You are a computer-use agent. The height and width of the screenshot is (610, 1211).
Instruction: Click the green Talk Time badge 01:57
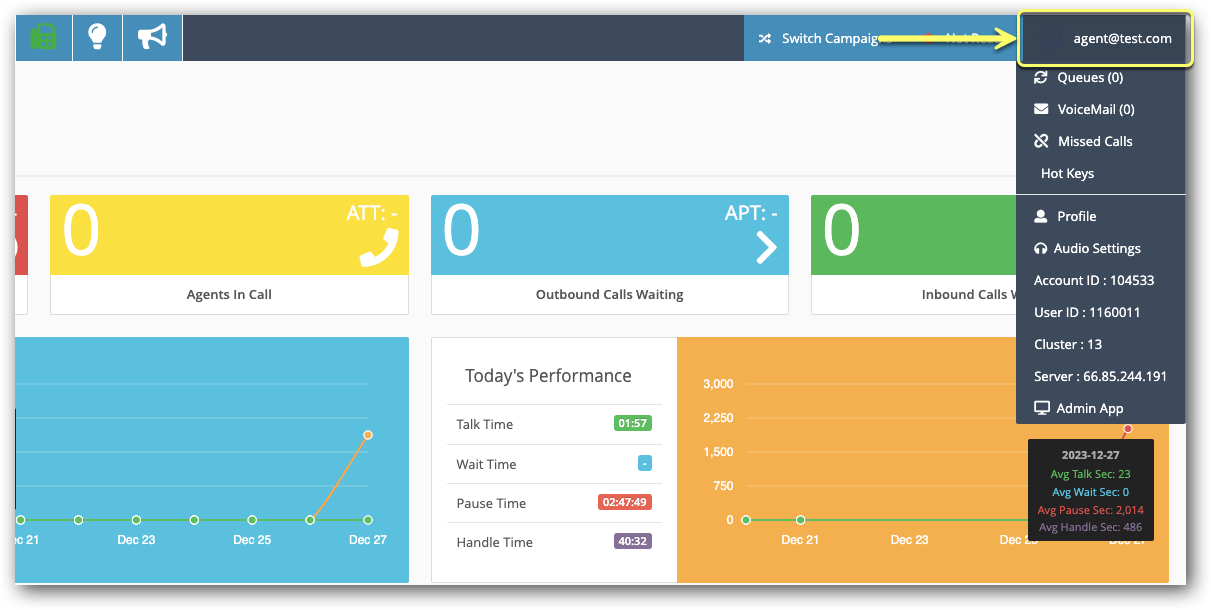tap(632, 424)
